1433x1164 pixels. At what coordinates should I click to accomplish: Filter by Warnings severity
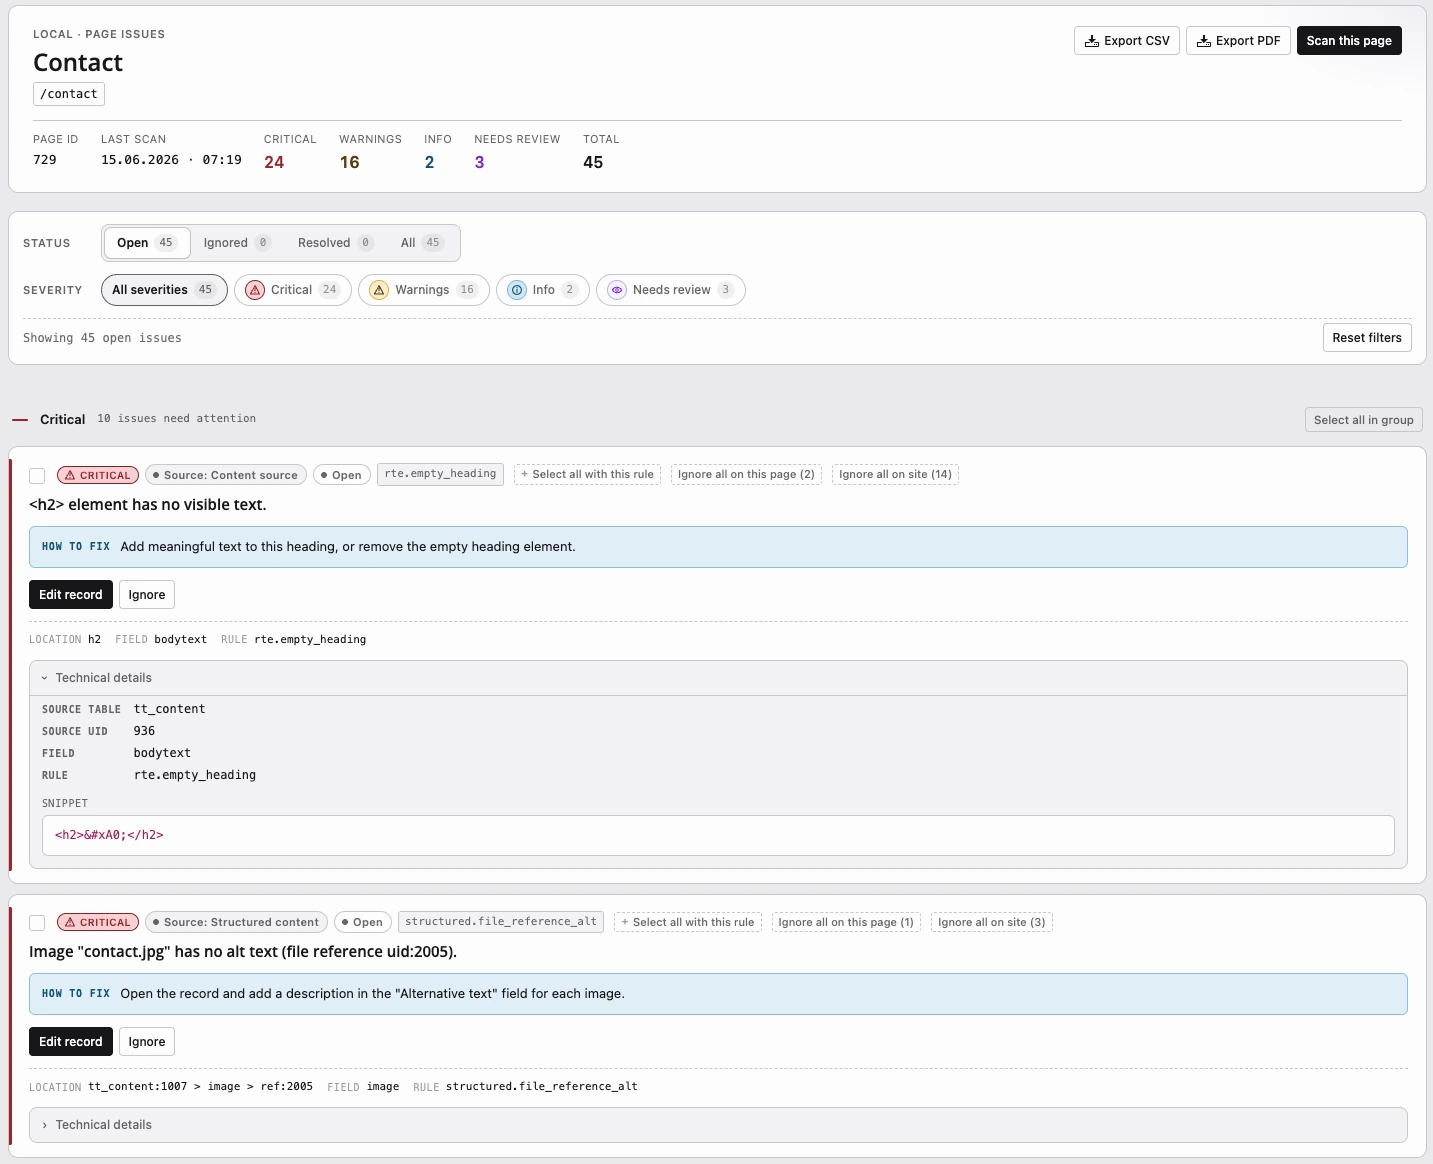click(424, 290)
